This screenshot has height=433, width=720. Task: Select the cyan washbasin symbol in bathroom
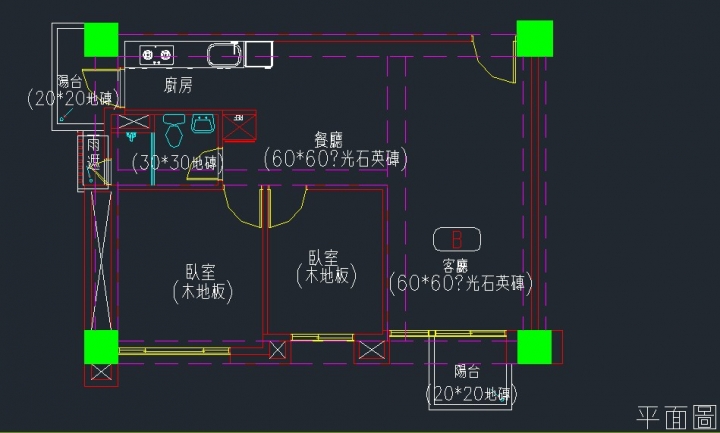click(203, 124)
